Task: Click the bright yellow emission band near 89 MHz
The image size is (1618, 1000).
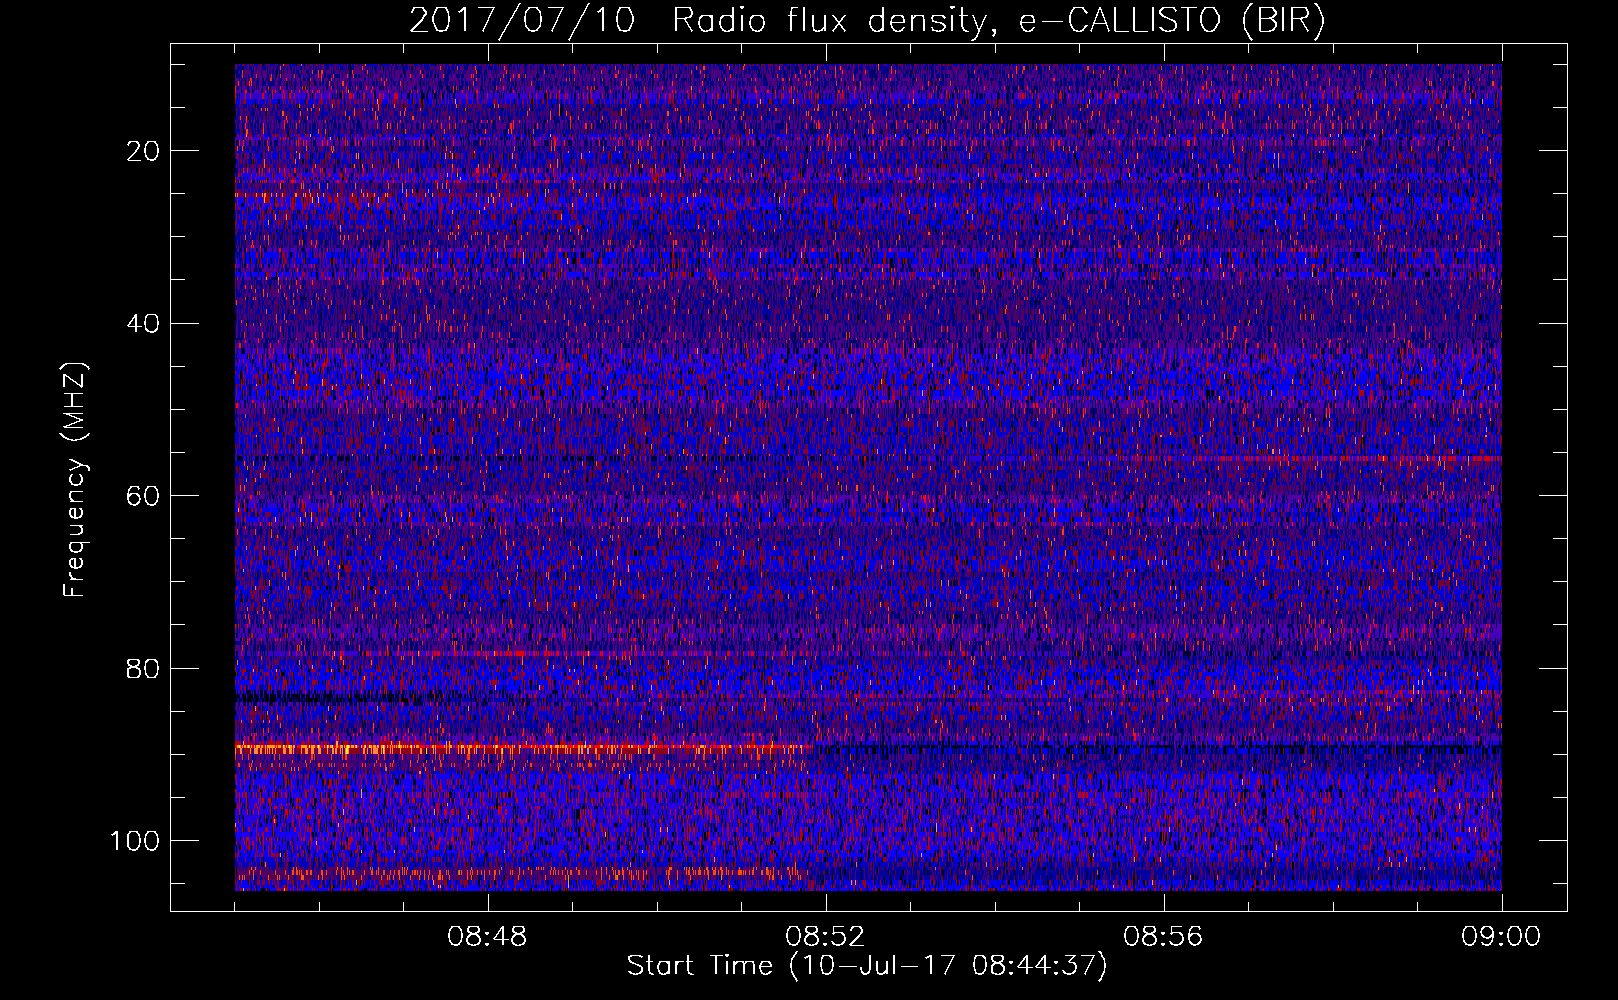Action: coord(523,747)
